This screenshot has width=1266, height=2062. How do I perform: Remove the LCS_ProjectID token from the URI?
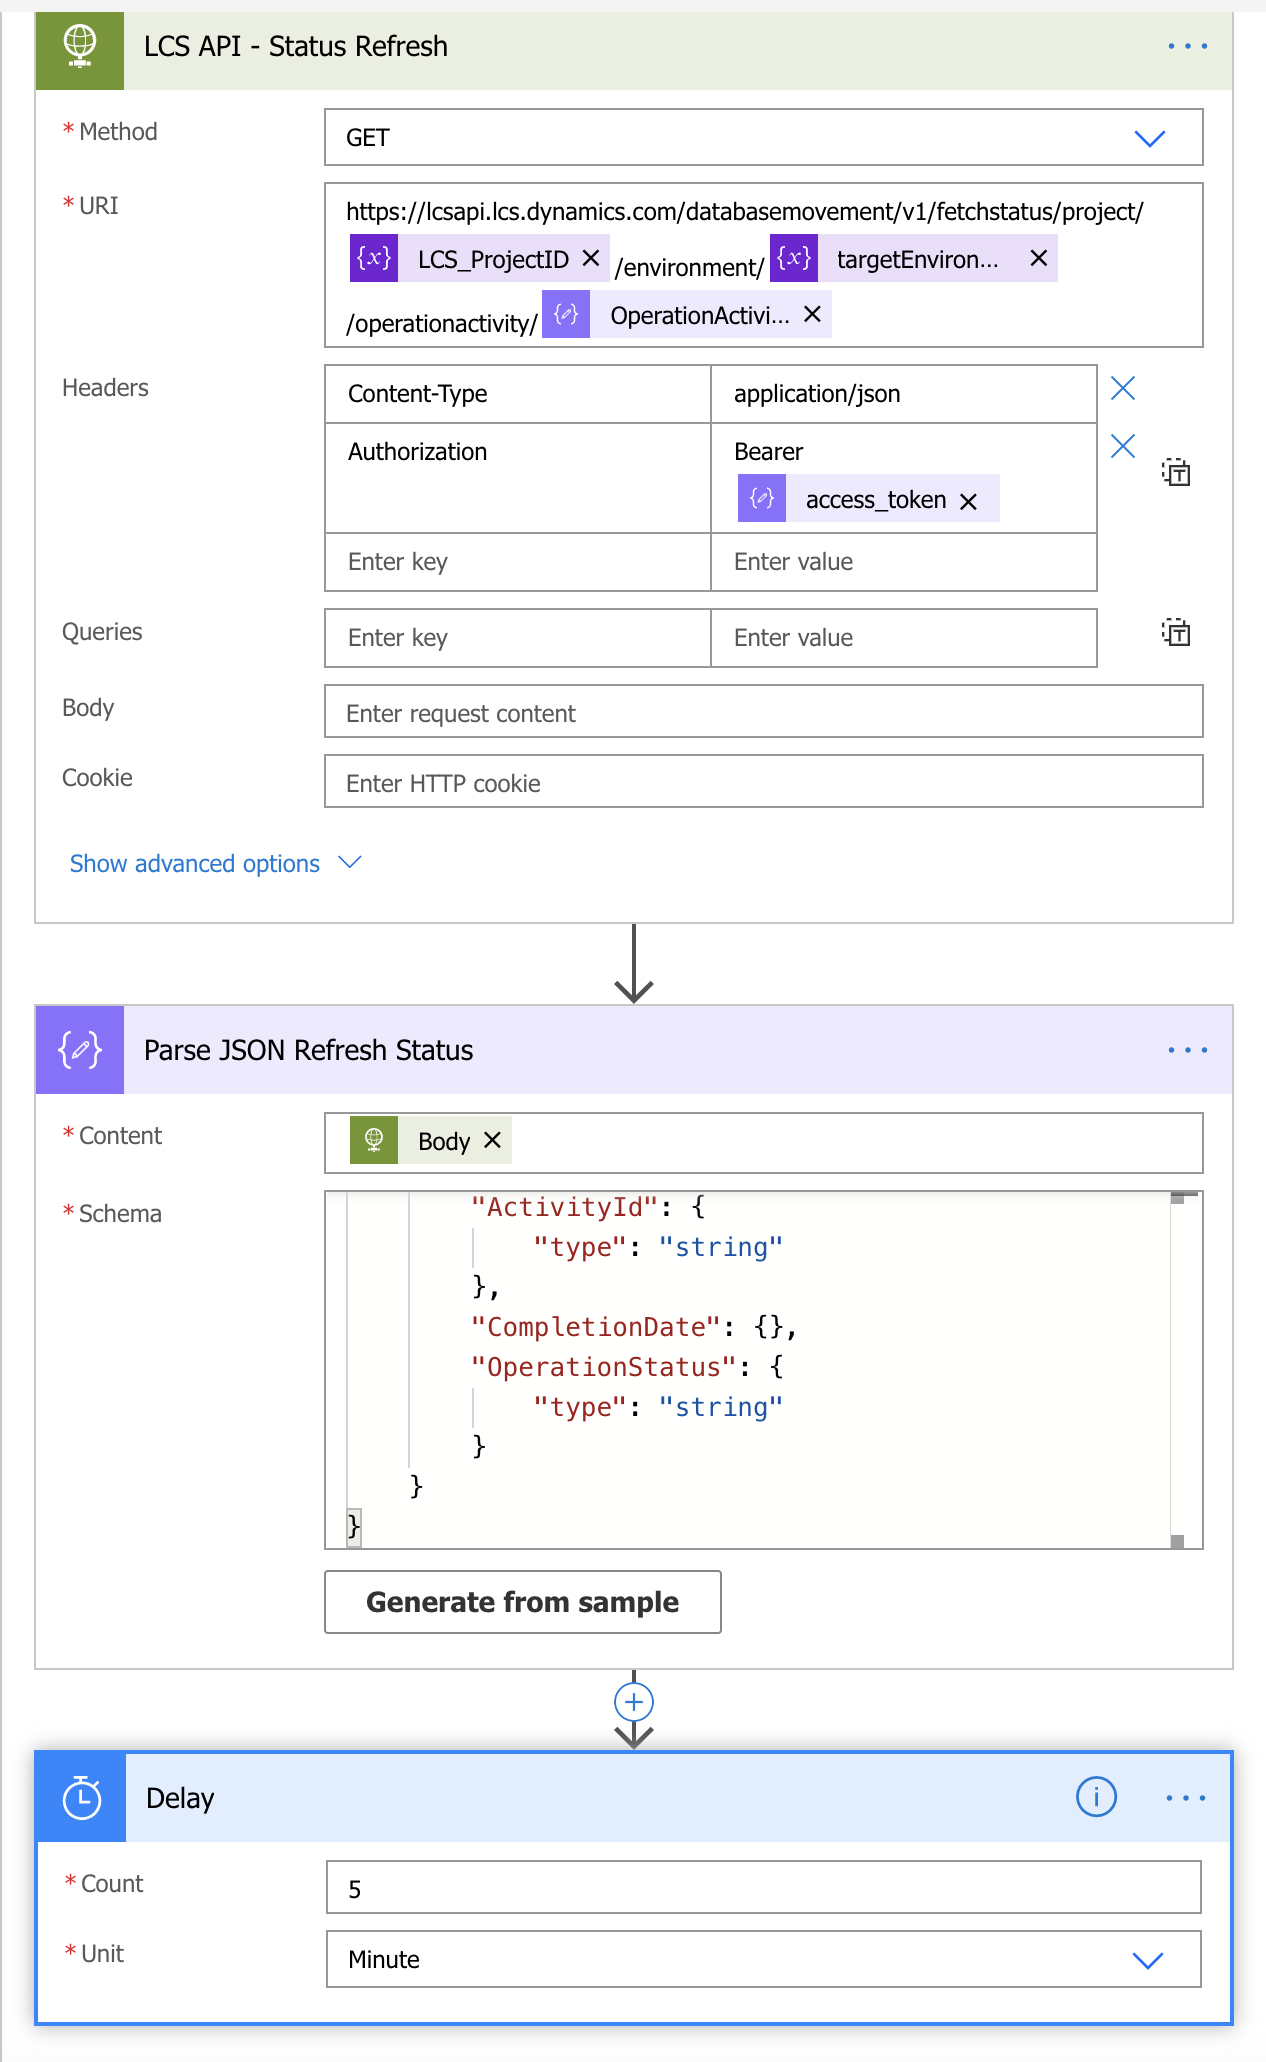pyautogui.click(x=591, y=258)
